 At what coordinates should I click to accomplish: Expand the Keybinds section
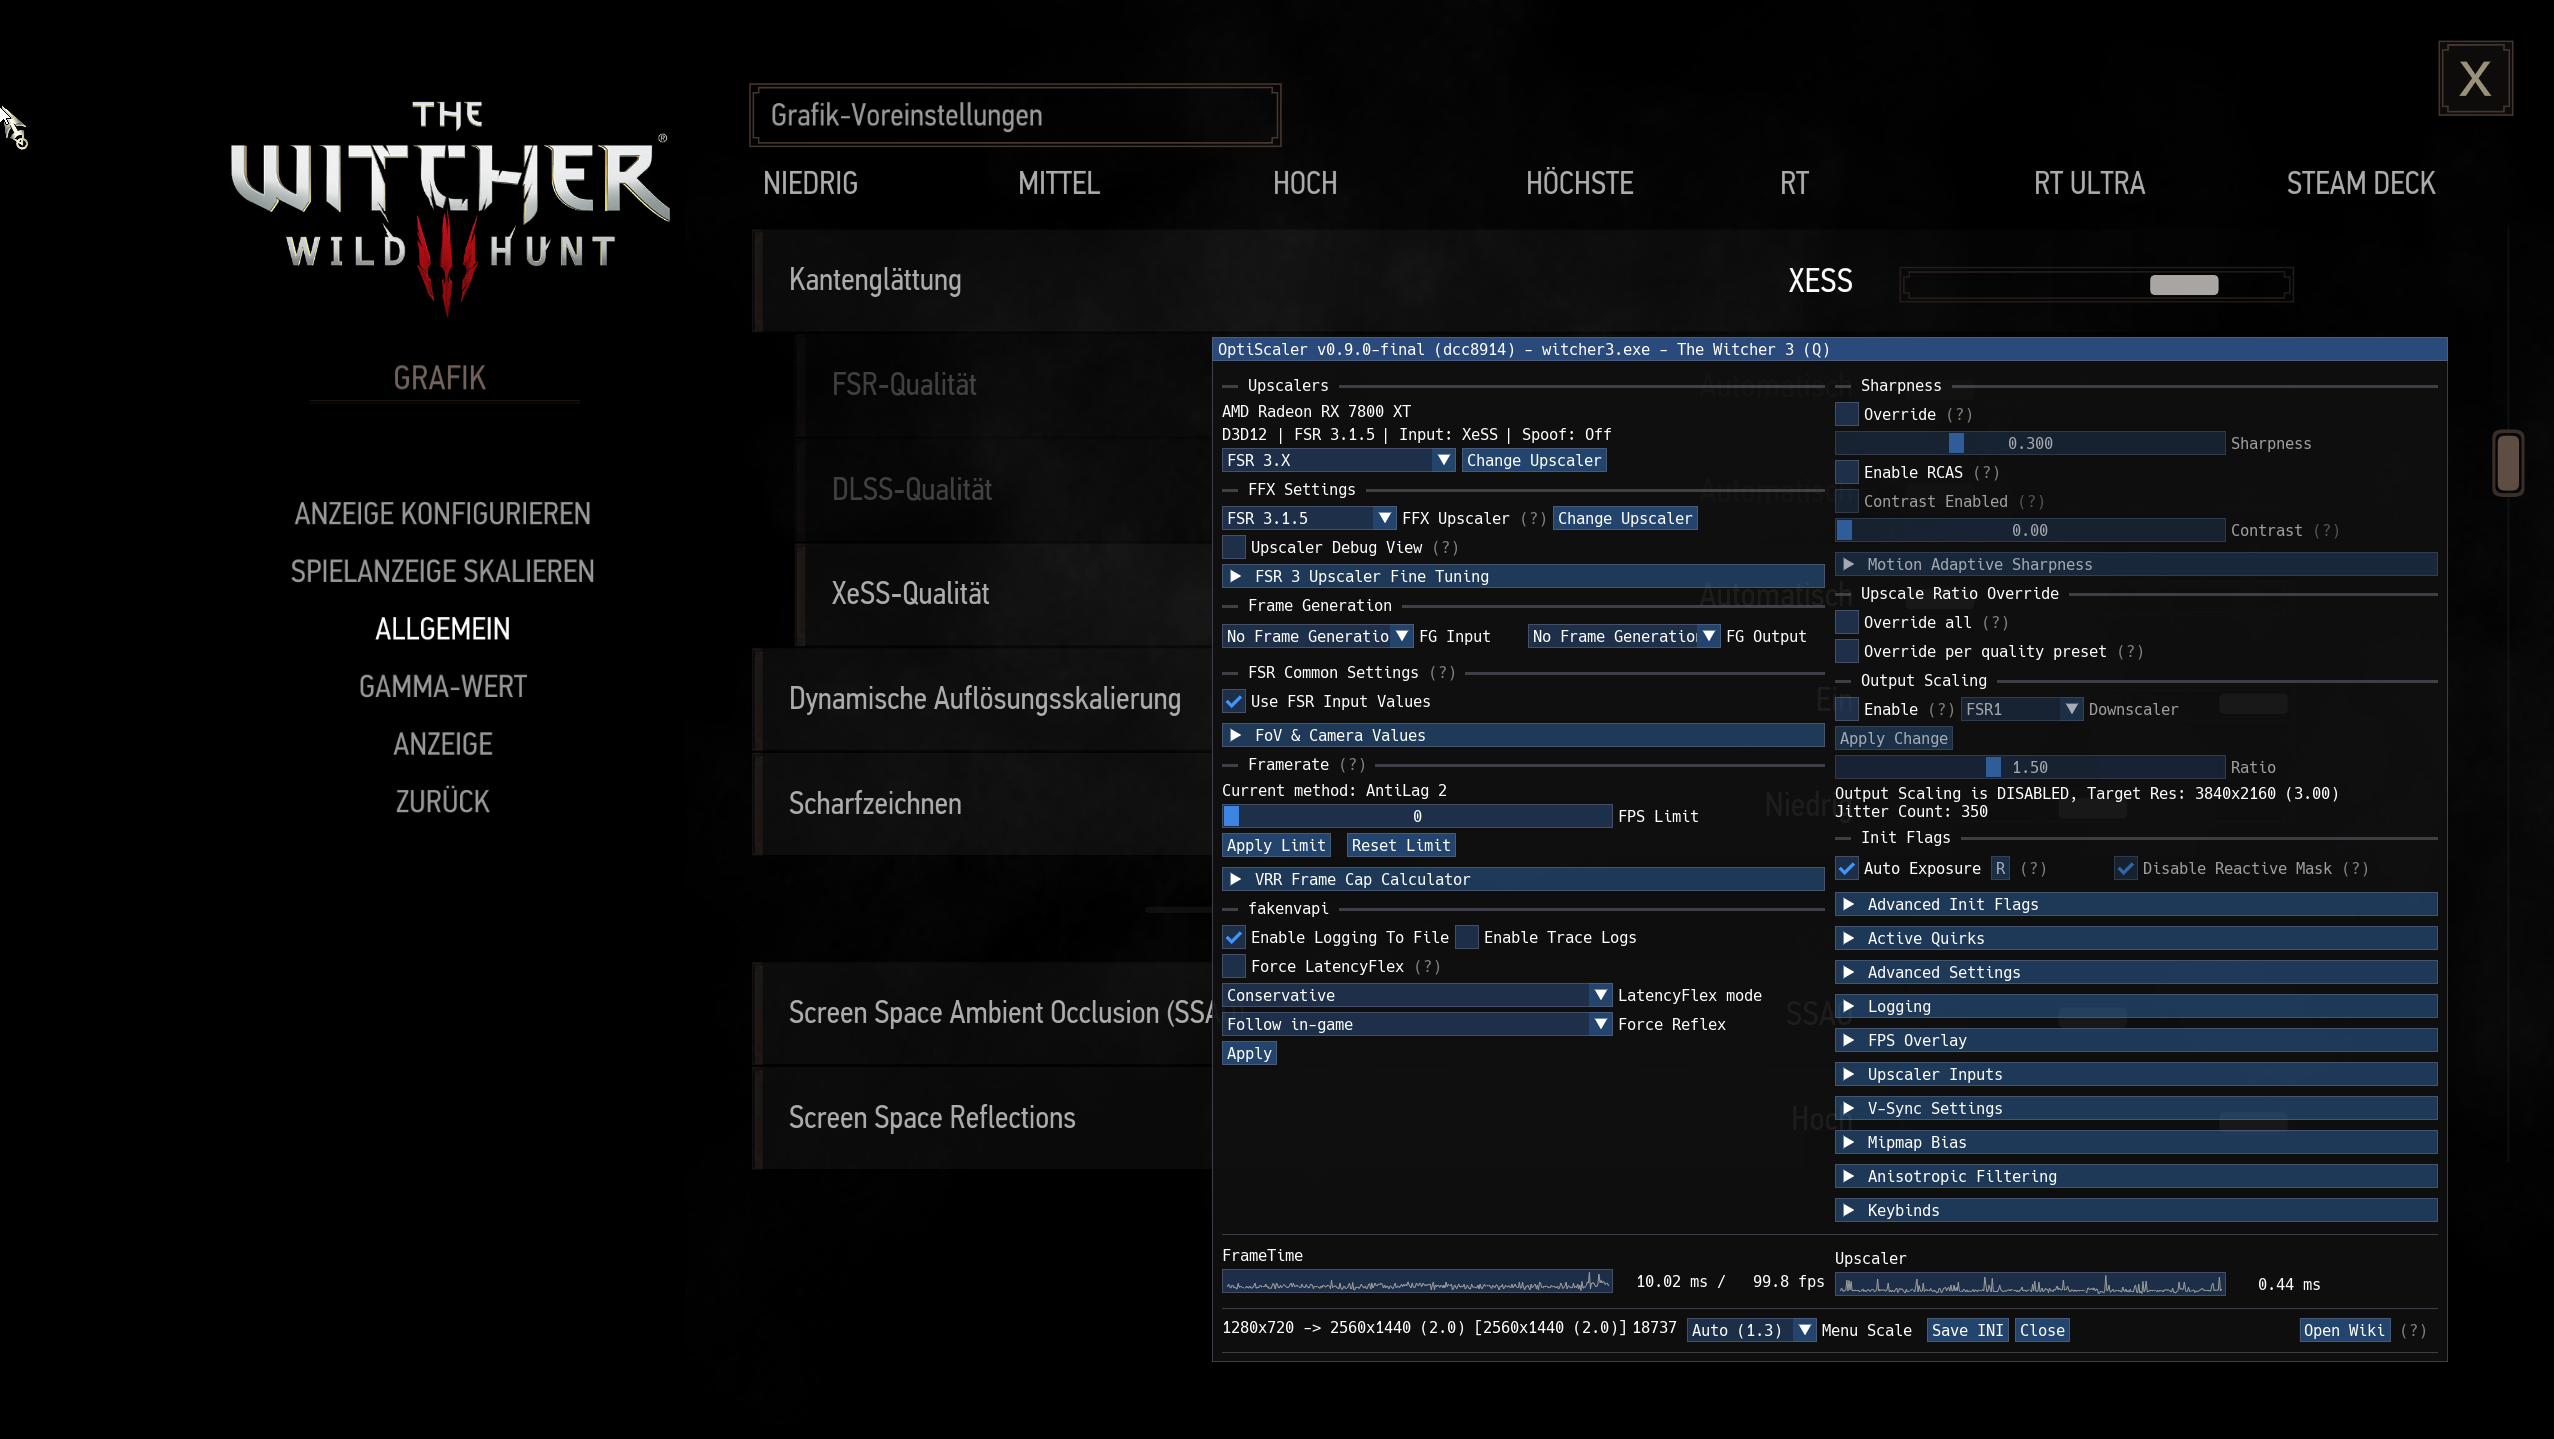tap(2136, 1210)
